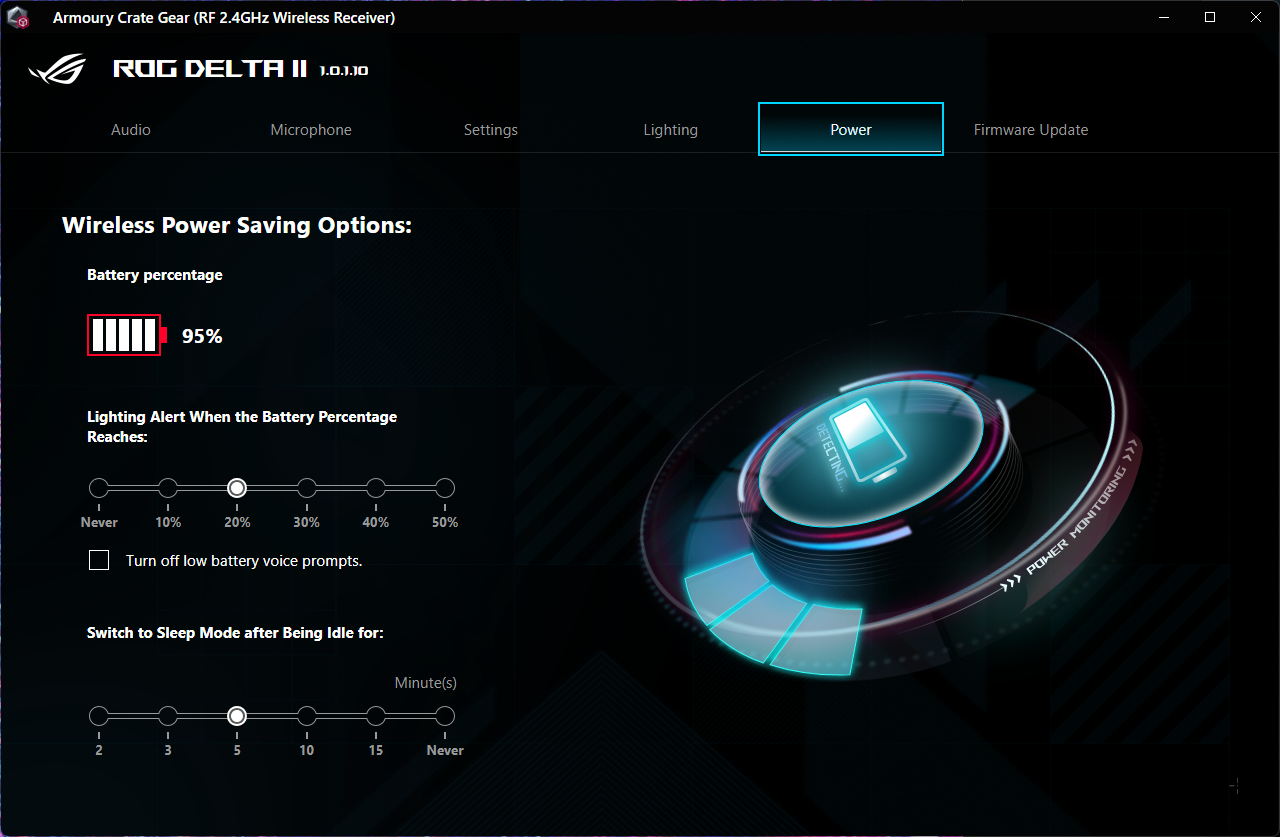Screen dimensions: 1280x837
Task: Select the 20% lighting alert stop
Action: [x=237, y=488]
